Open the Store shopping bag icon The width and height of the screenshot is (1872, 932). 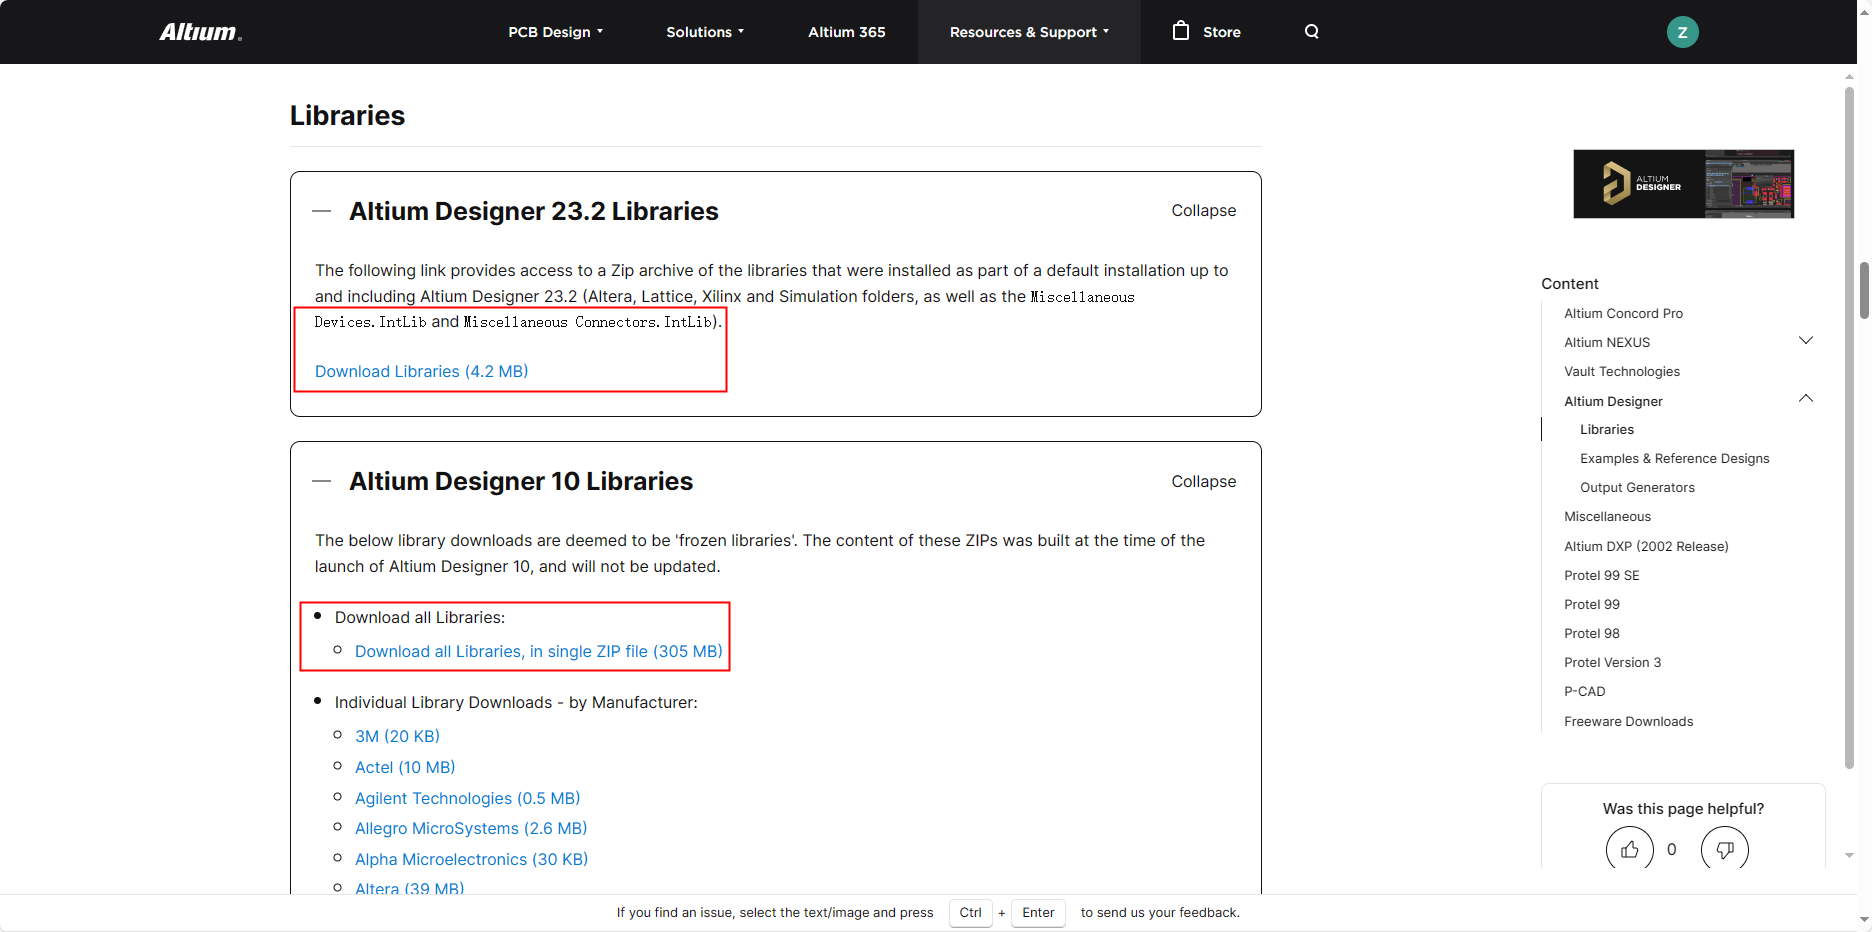(1181, 31)
